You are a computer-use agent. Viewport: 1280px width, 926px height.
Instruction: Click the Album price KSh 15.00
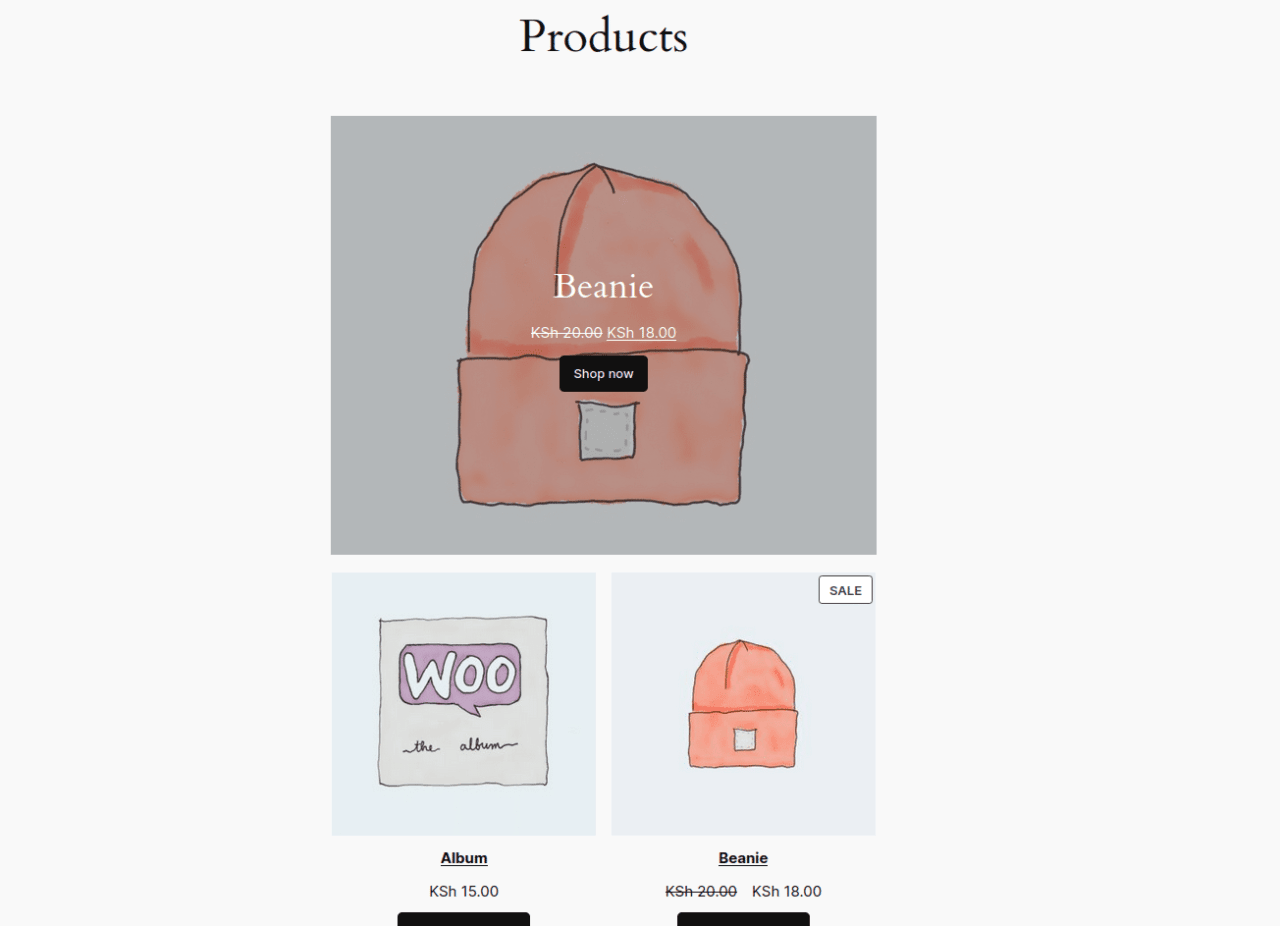(464, 891)
